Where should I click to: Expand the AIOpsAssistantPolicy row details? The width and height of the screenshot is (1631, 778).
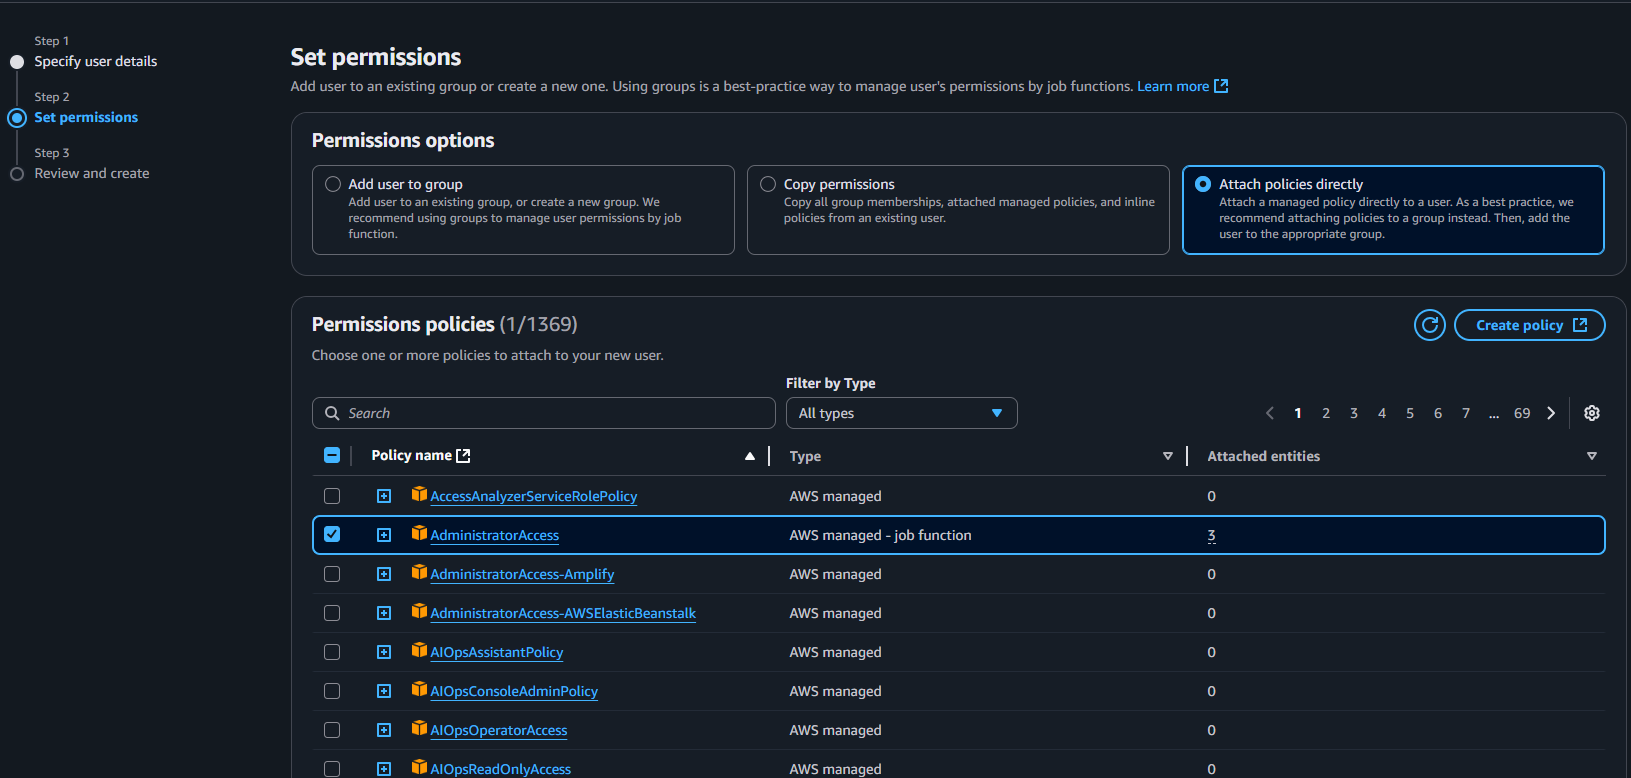(x=384, y=652)
